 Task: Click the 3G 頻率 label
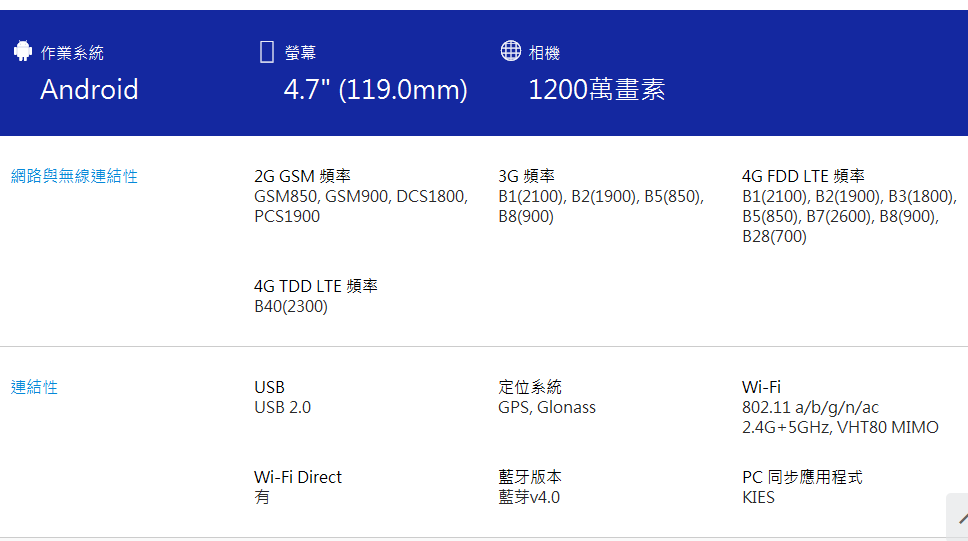coord(527,176)
